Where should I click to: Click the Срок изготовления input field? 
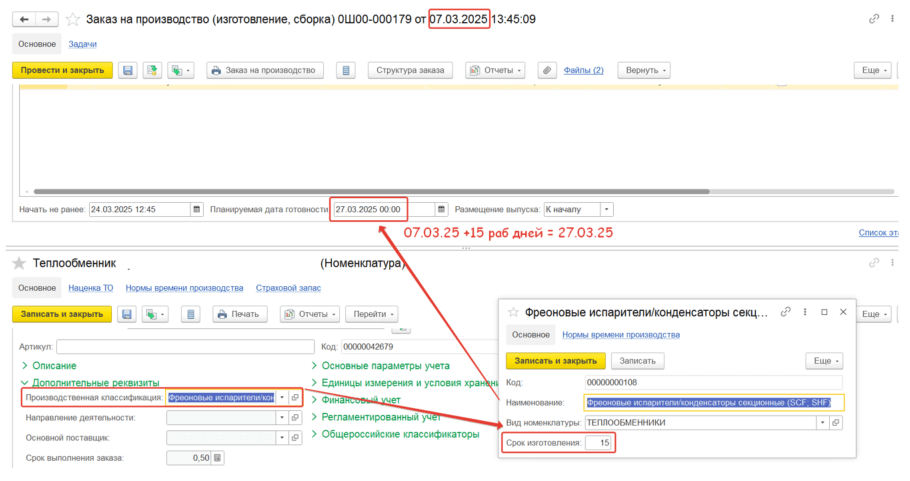pyautogui.click(x=600, y=442)
